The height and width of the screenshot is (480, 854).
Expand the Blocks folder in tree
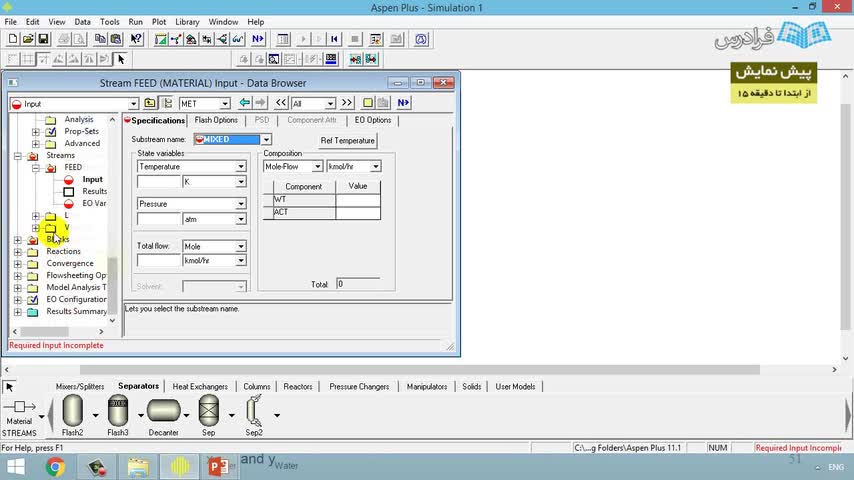pos(18,240)
